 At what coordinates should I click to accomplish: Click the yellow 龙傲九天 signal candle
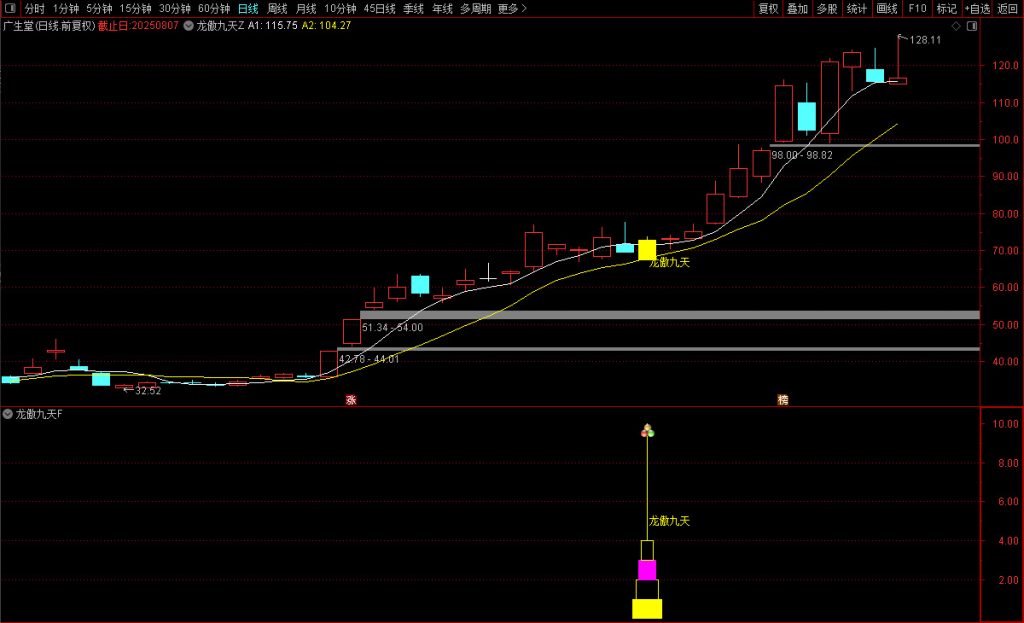[x=647, y=249]
